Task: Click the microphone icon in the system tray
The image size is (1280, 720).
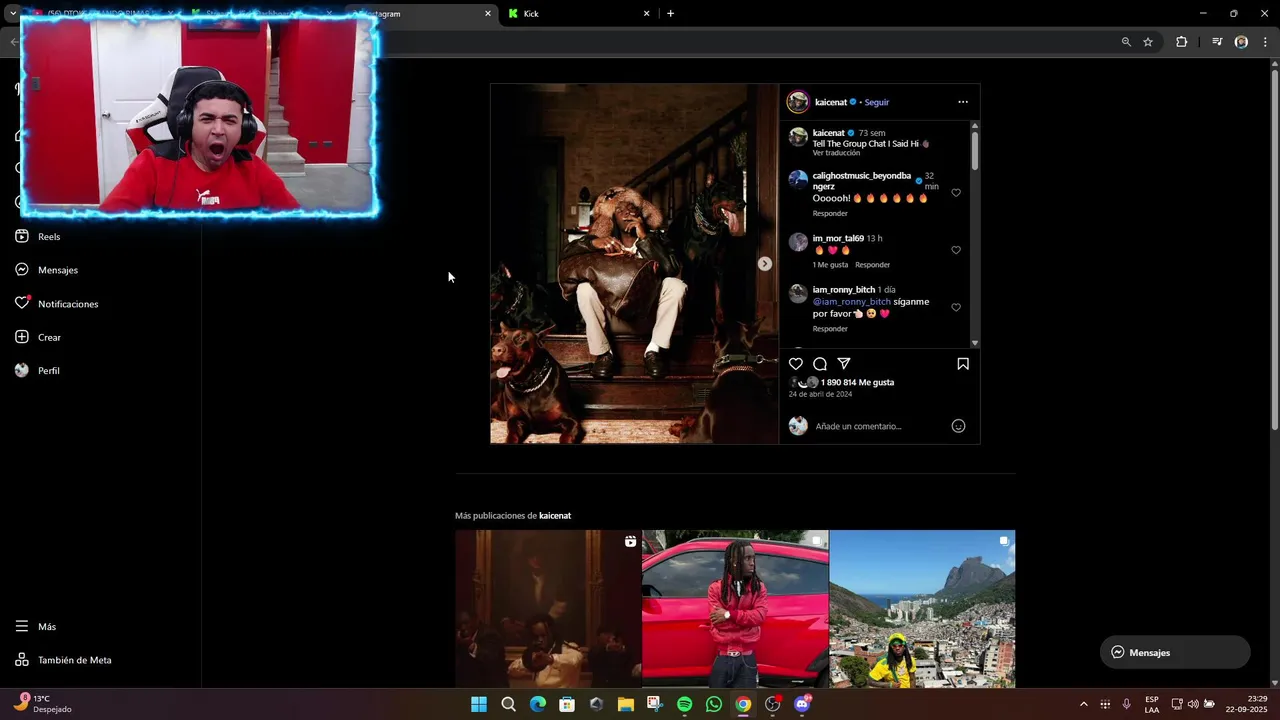Action: click(x=1127, y=704)
